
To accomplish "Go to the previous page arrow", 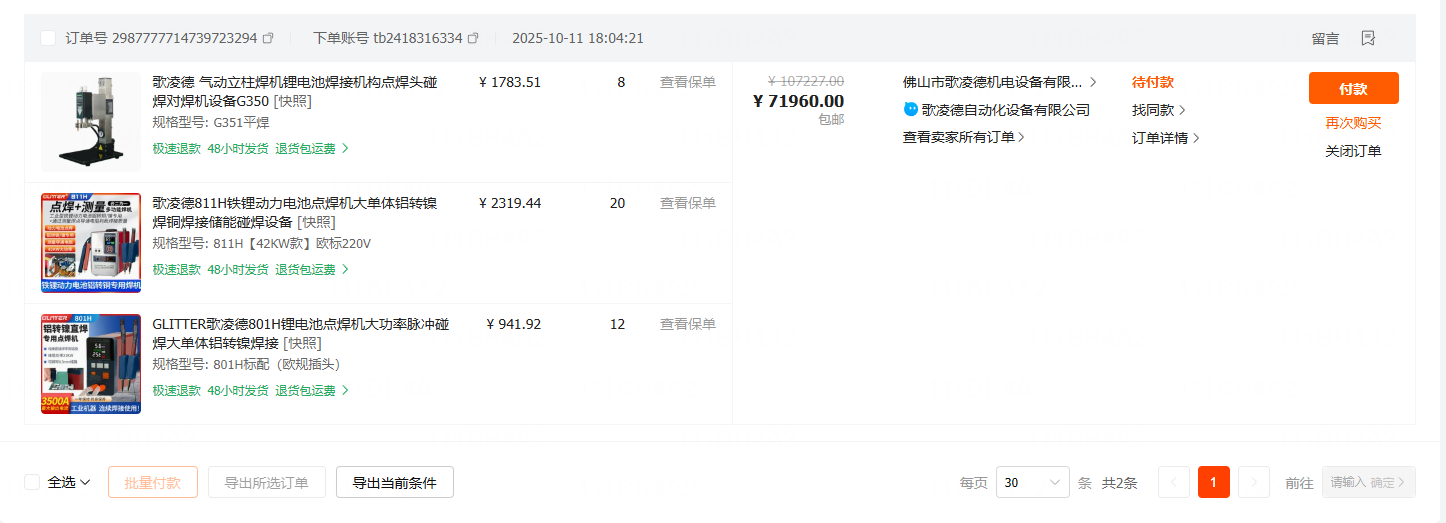I will click(x=1173, y=482).
